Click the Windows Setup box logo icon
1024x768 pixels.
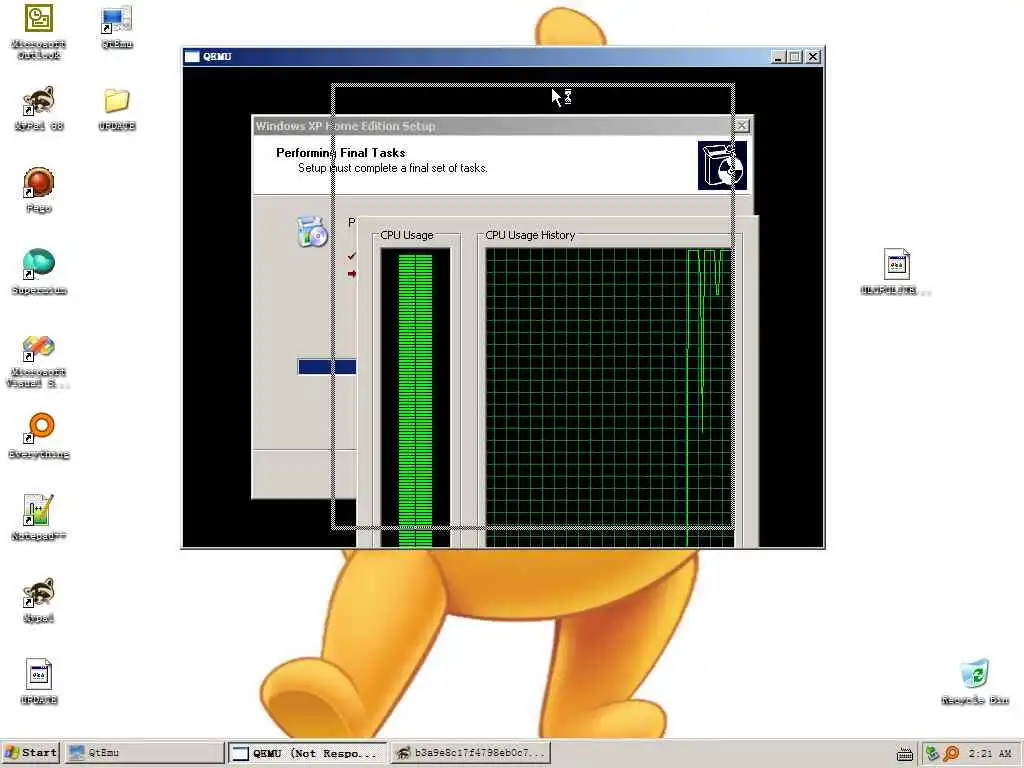tap(722, 166)
